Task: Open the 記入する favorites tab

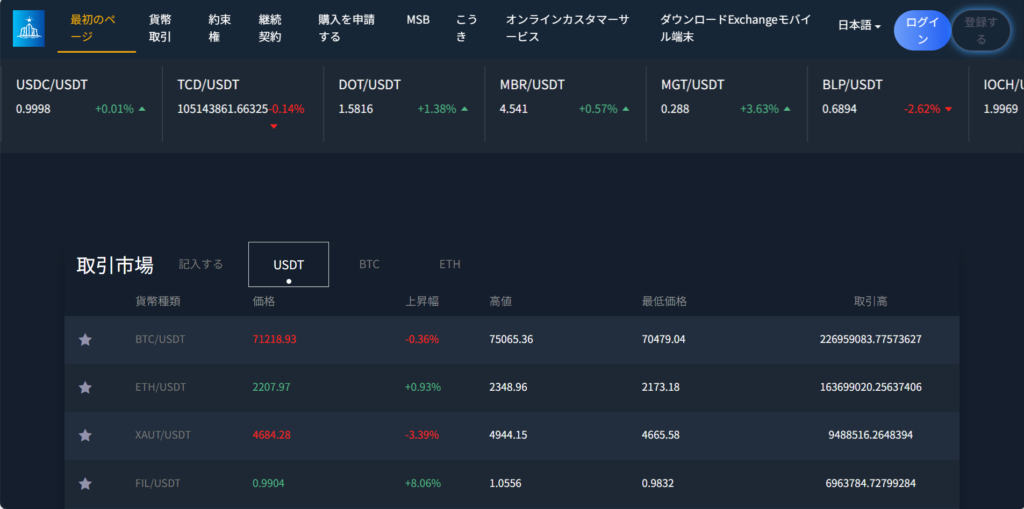Action: click(x=201, y=264)
